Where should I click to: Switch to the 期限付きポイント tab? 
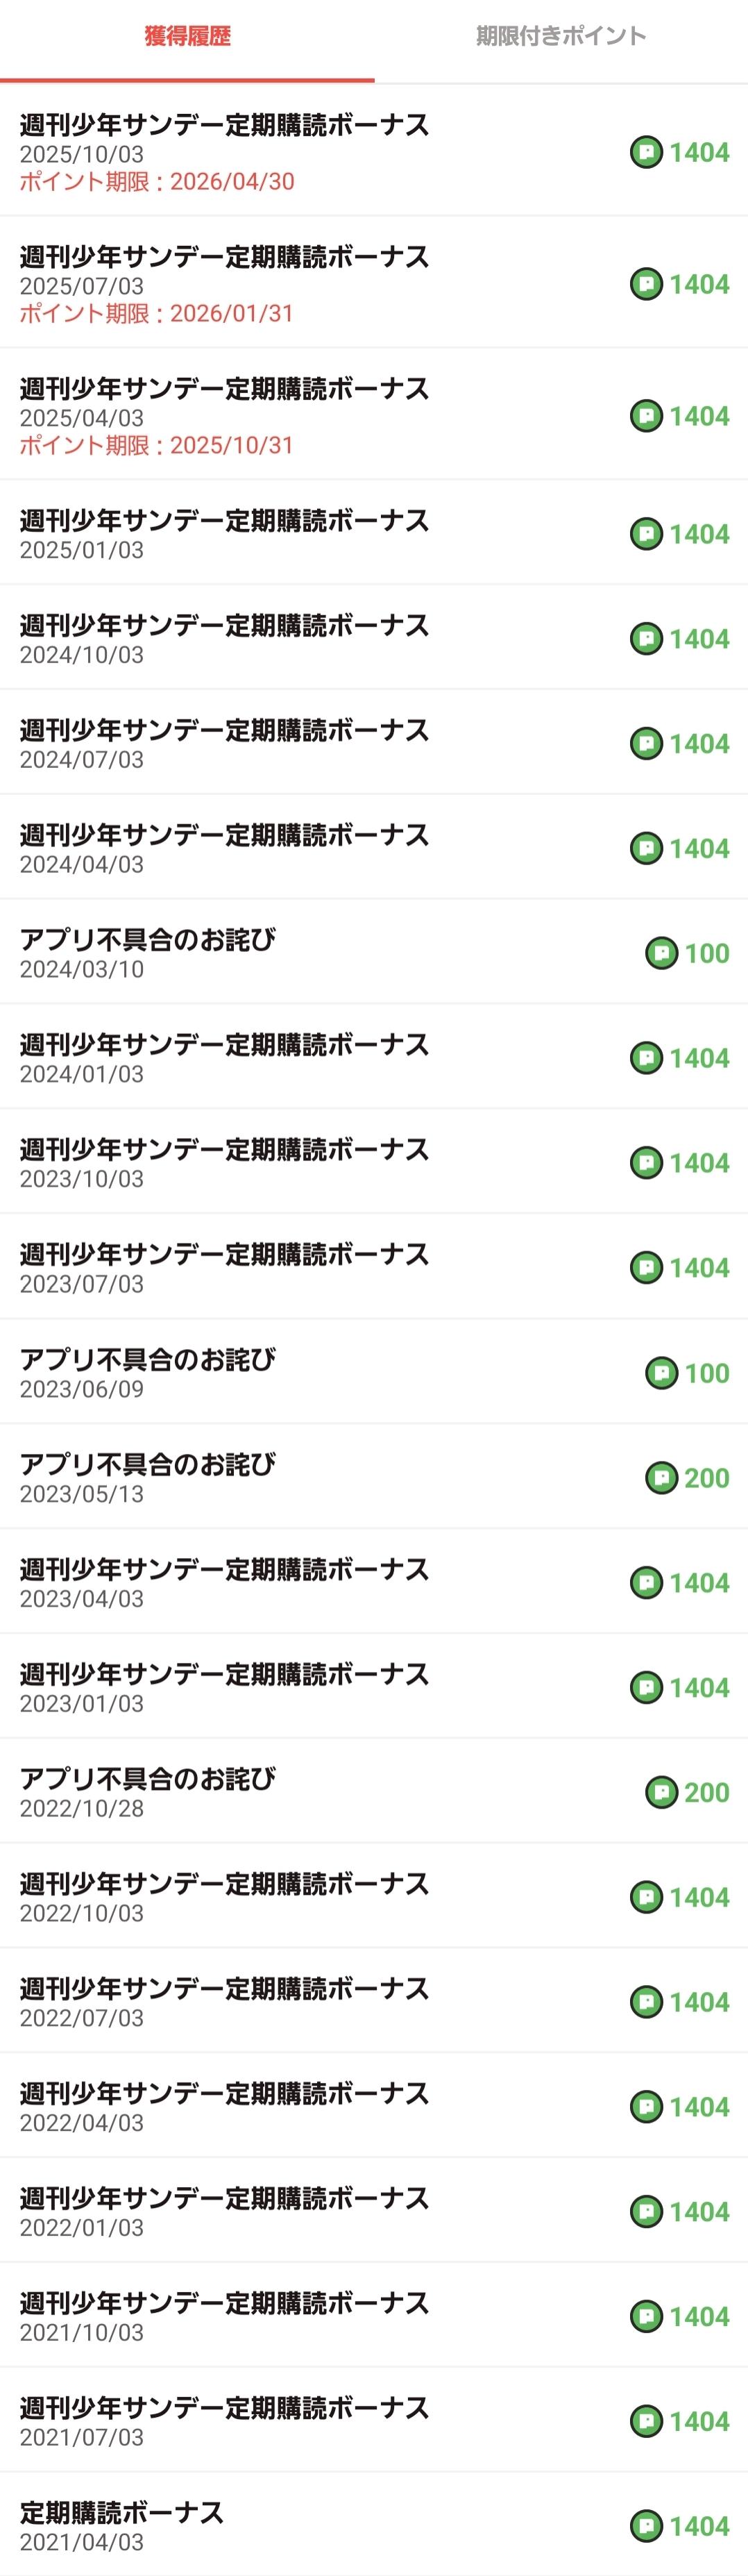point(560,37)
